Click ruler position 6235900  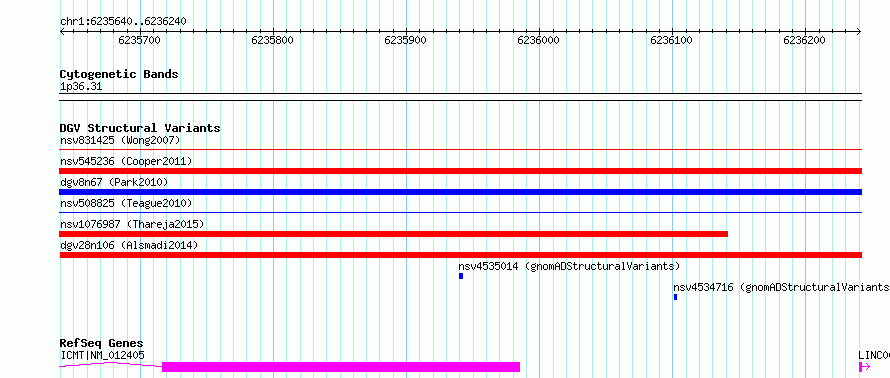click(x=405, y=41)
